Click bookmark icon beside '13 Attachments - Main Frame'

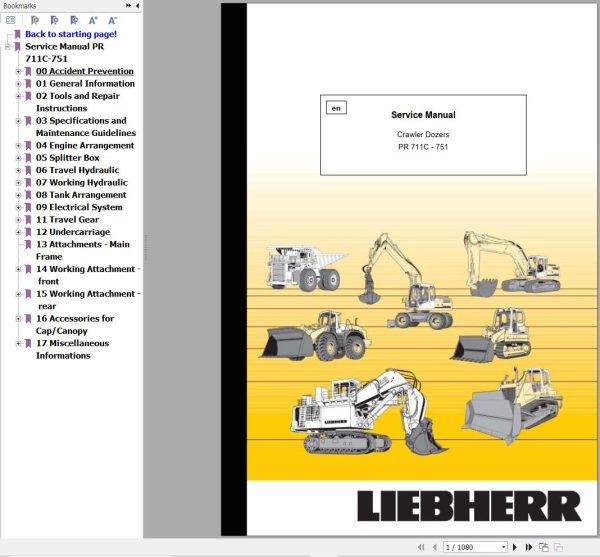click(x=28, y=244)
